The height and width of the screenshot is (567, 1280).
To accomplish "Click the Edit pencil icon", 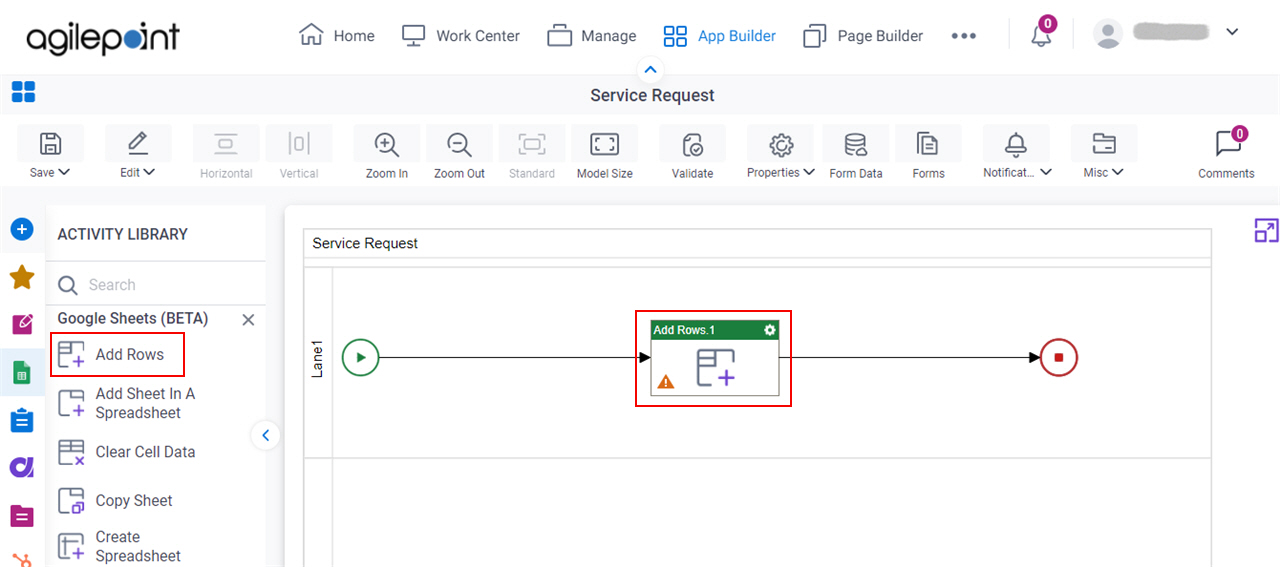I will click(x=138, y=144).
